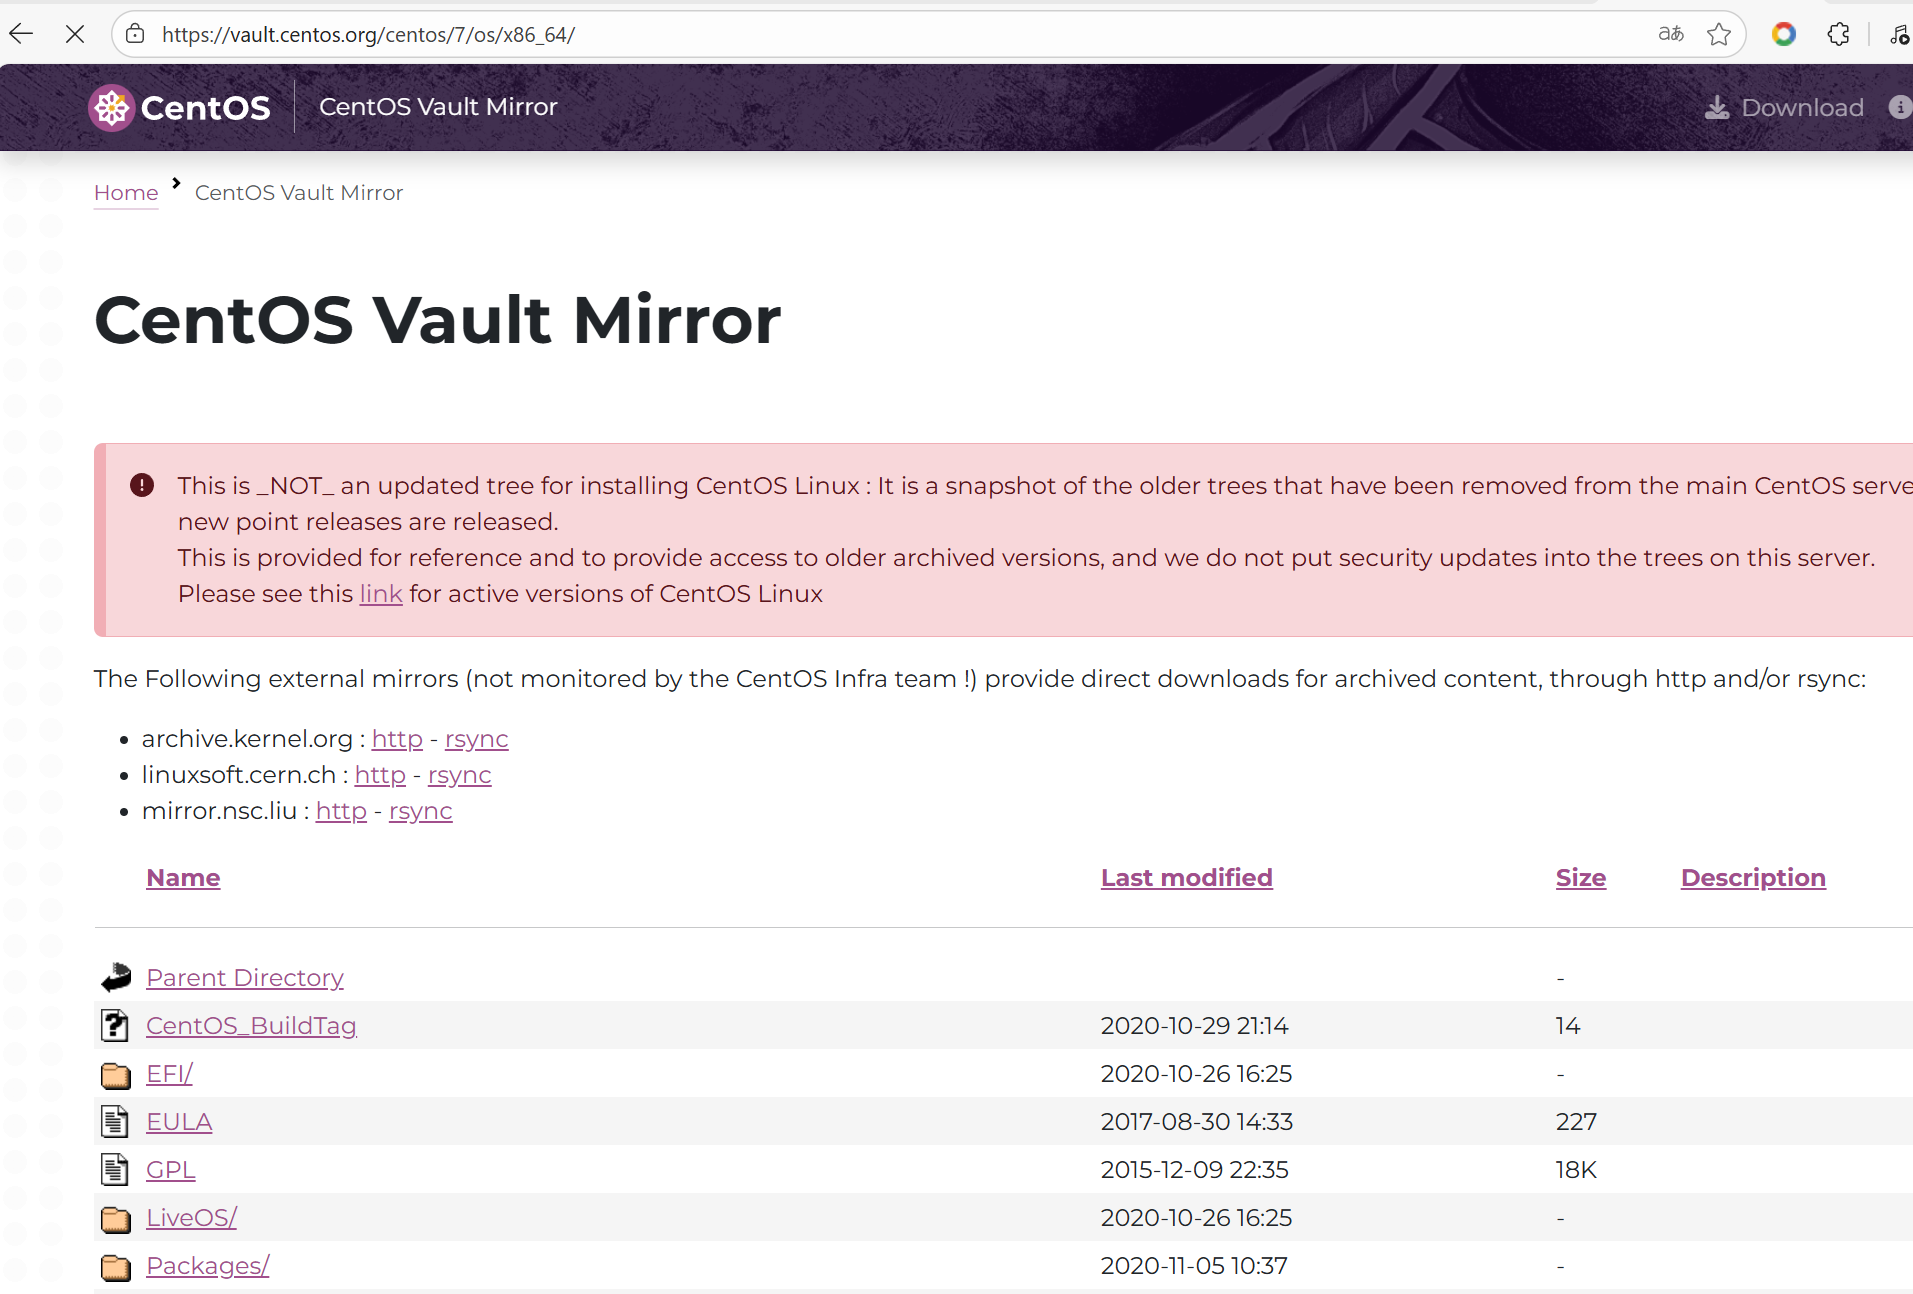
Task: Open the info circle icon in header
Action: (x=1900, y=107)
